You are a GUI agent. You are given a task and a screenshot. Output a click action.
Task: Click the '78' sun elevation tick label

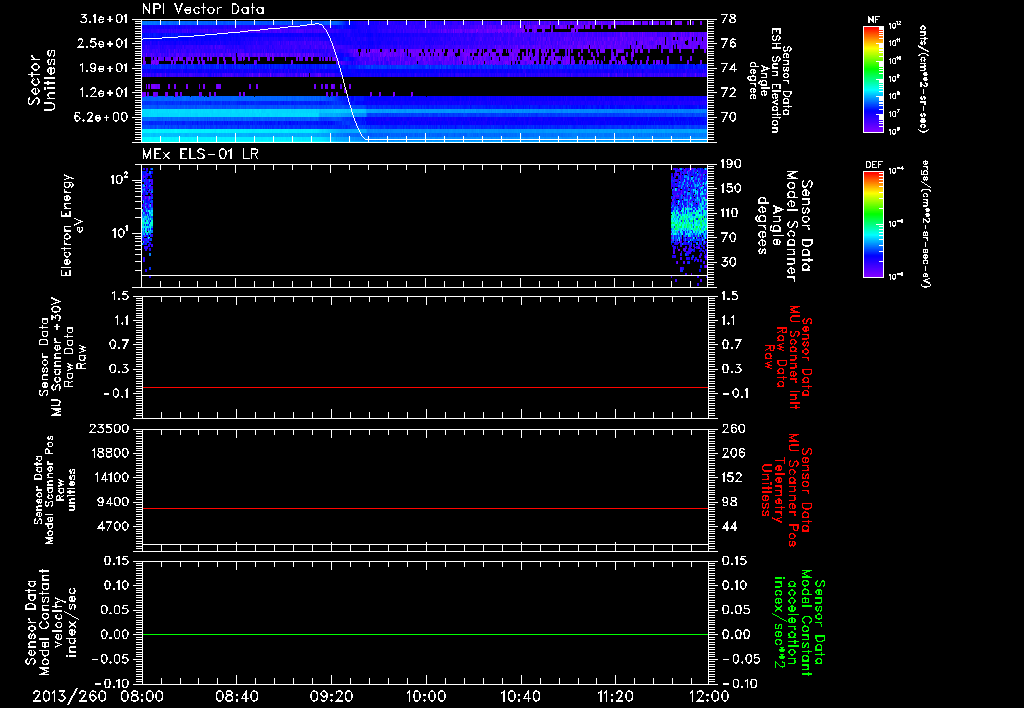(x=729, y=19)
